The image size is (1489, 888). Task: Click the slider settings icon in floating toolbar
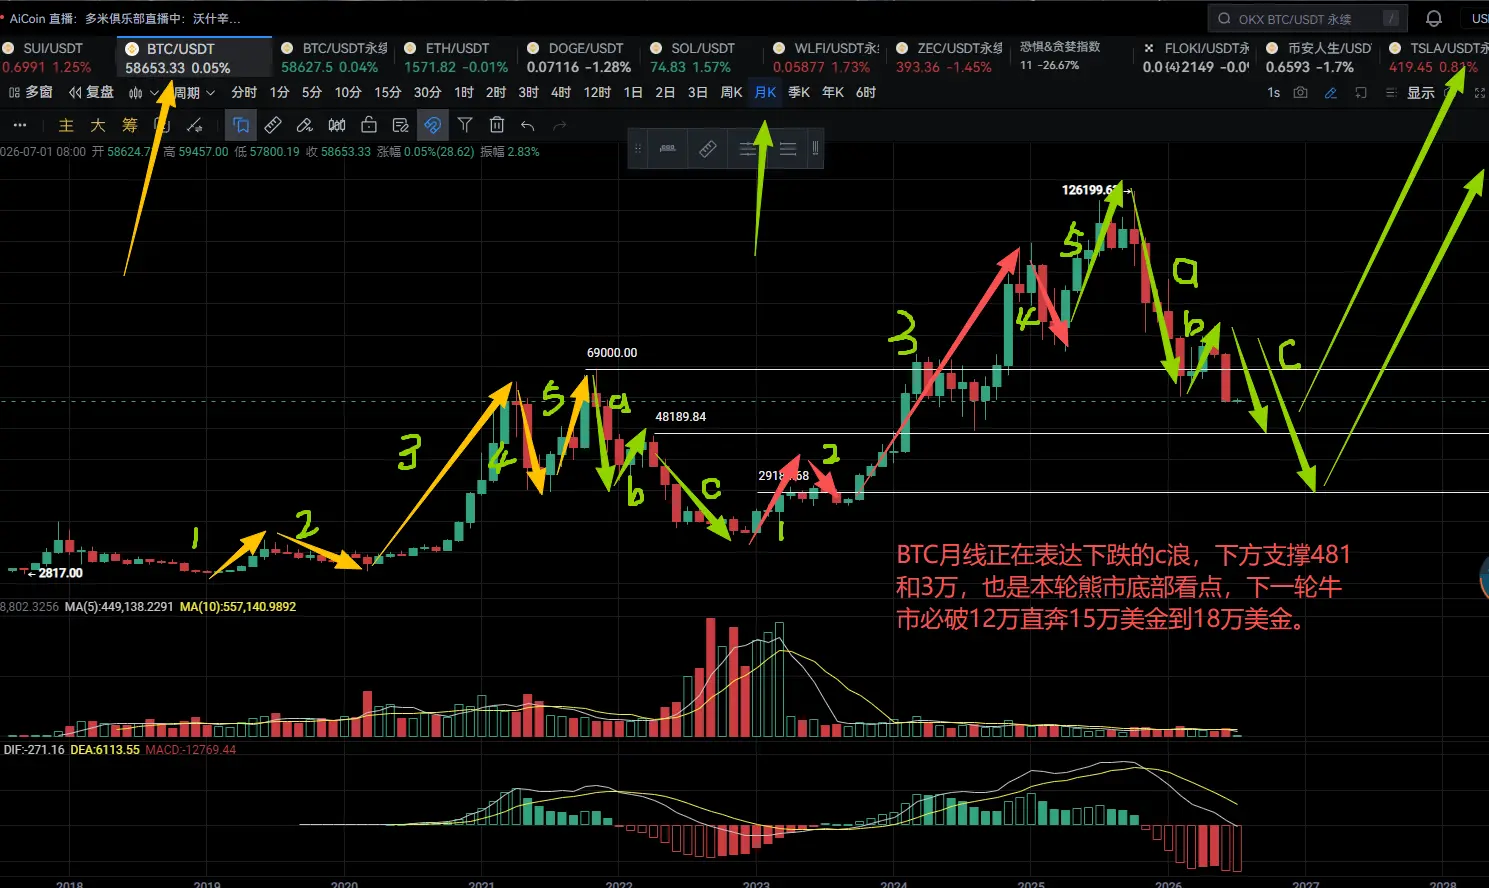click(748, 148)
